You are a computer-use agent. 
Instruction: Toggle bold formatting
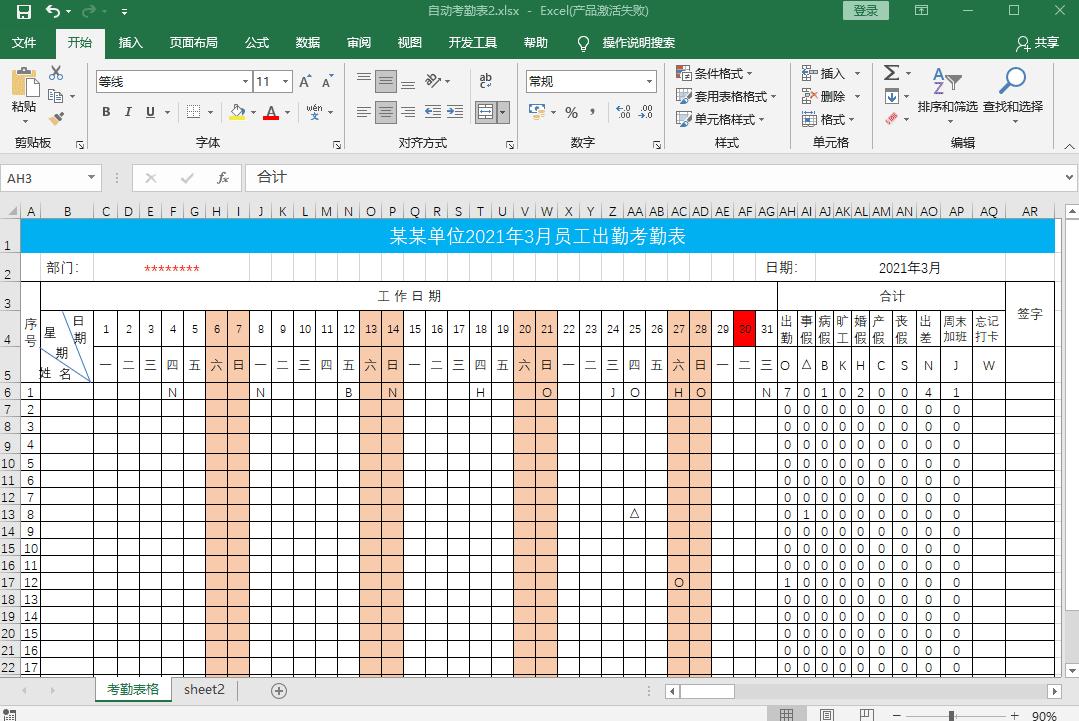106,112
